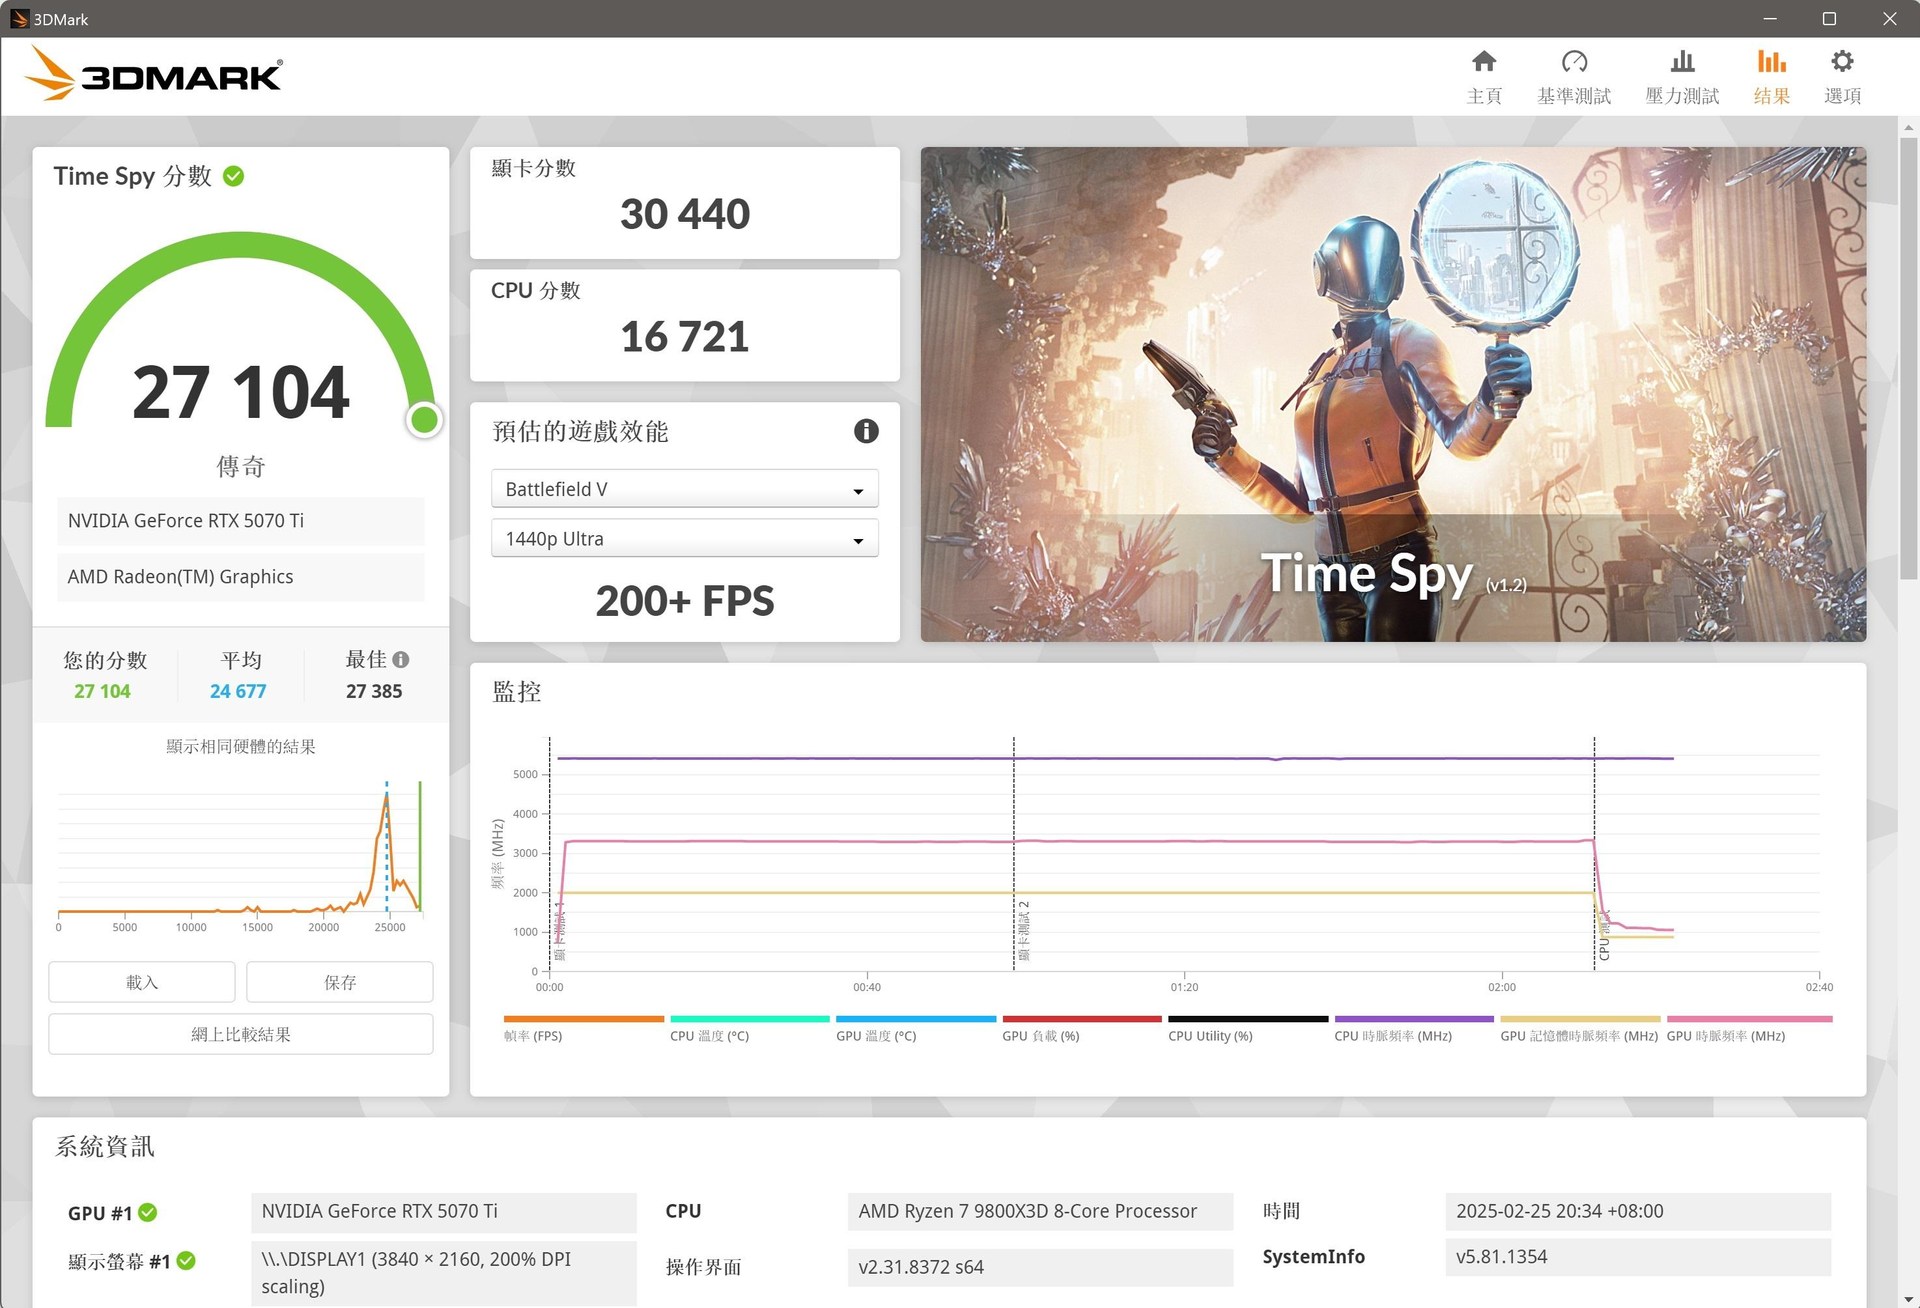Viewport: 1920px width, 1308px height.
Task: Click the green check next to GPU #1
Action: [x=148, y=1212]
